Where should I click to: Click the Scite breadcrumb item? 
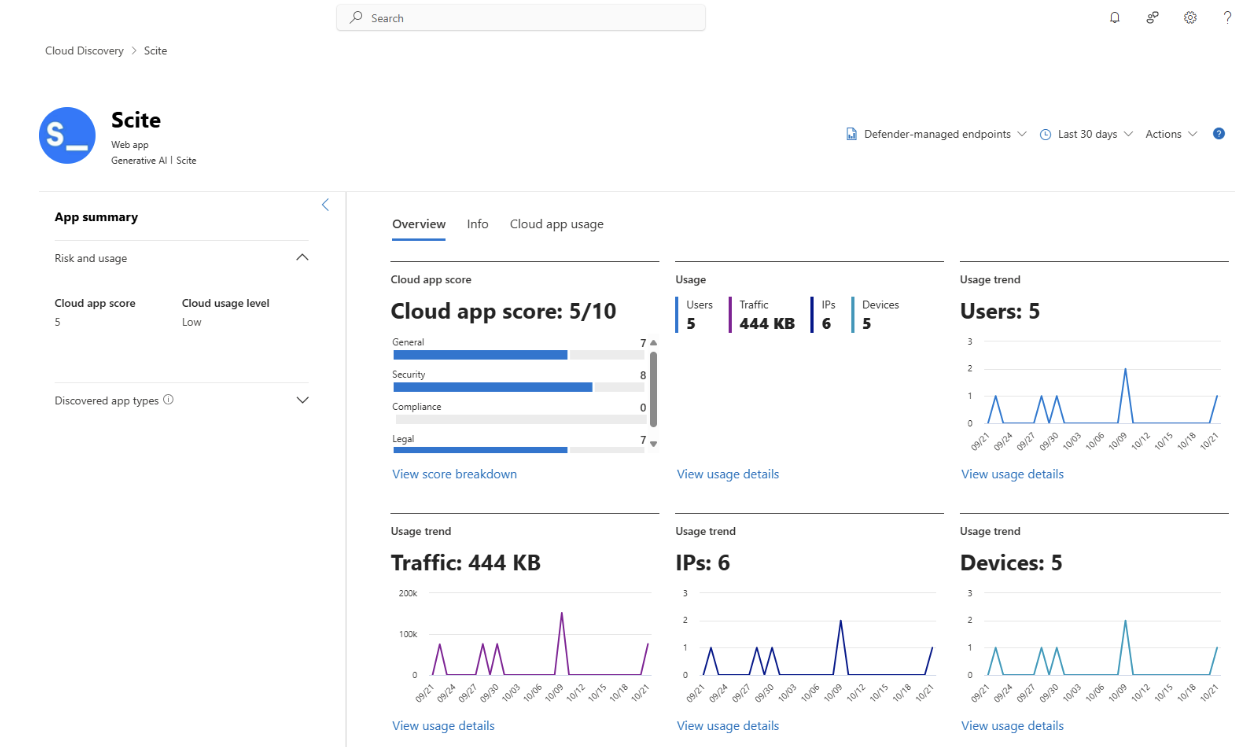tap(155, 50)
